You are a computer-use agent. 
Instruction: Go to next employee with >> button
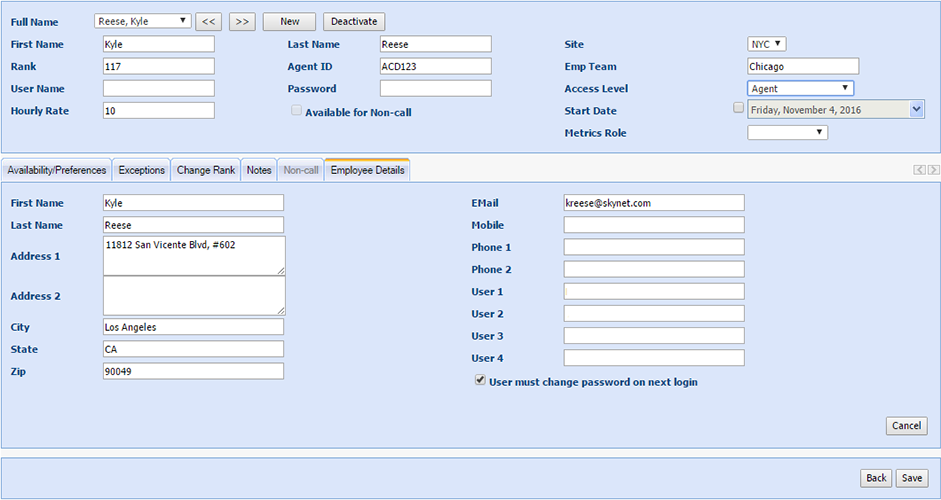pyautogui.click(x=242, y=21)
